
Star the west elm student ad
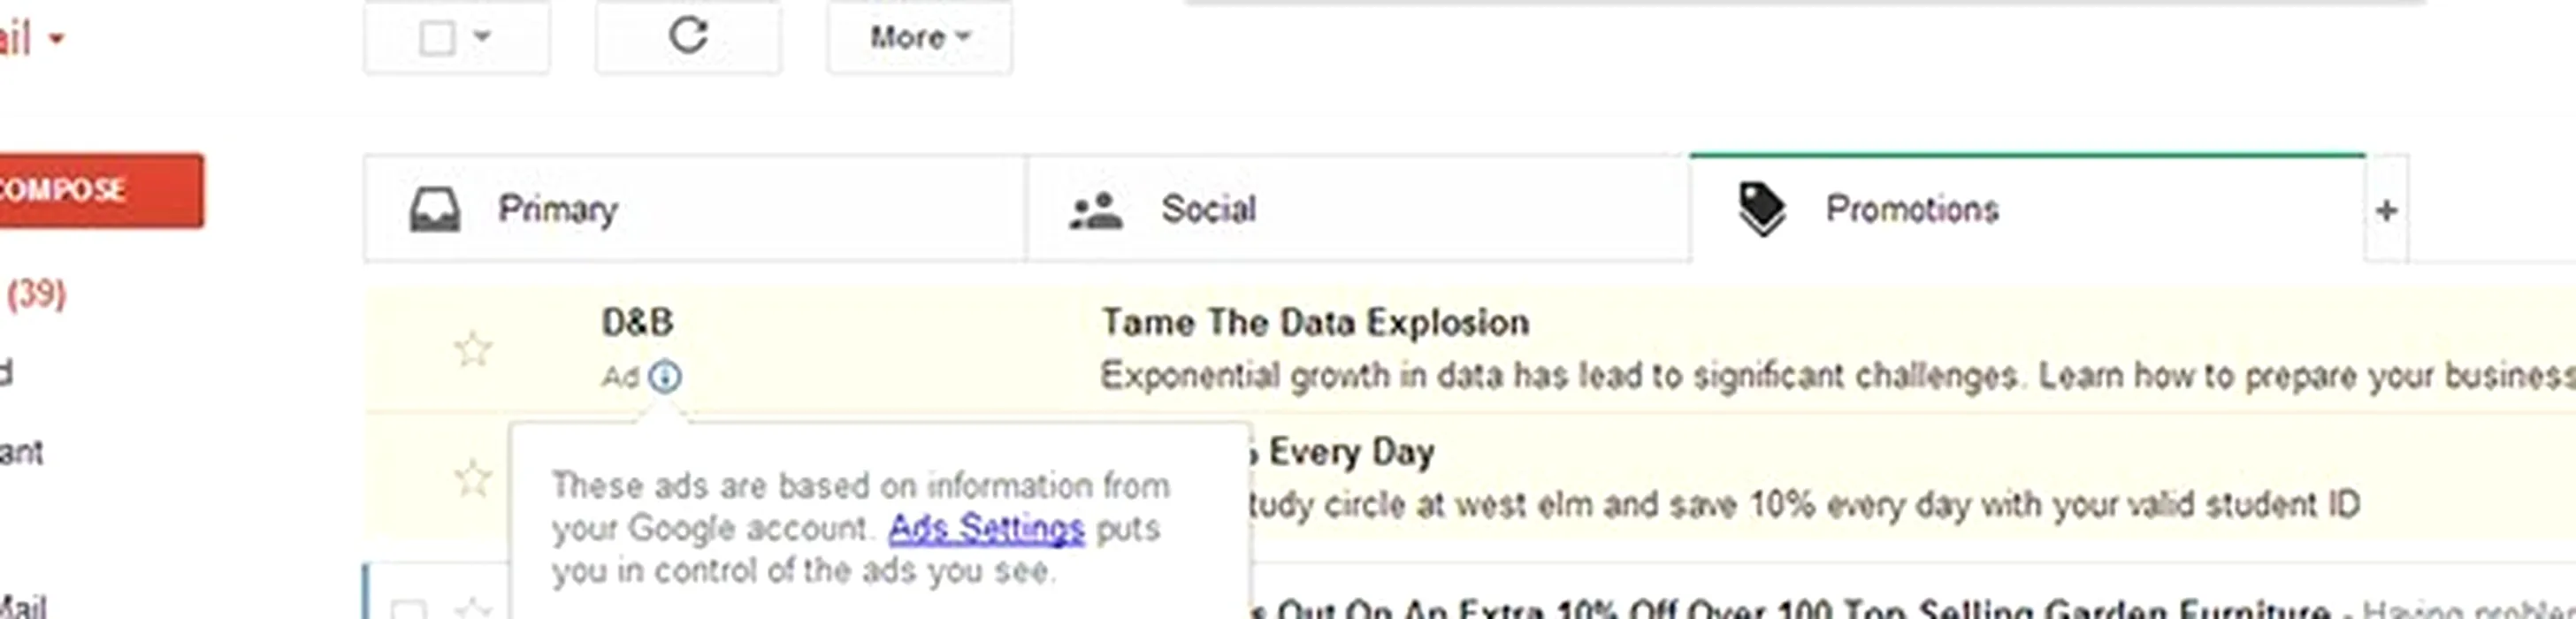(x=473, y=479)
